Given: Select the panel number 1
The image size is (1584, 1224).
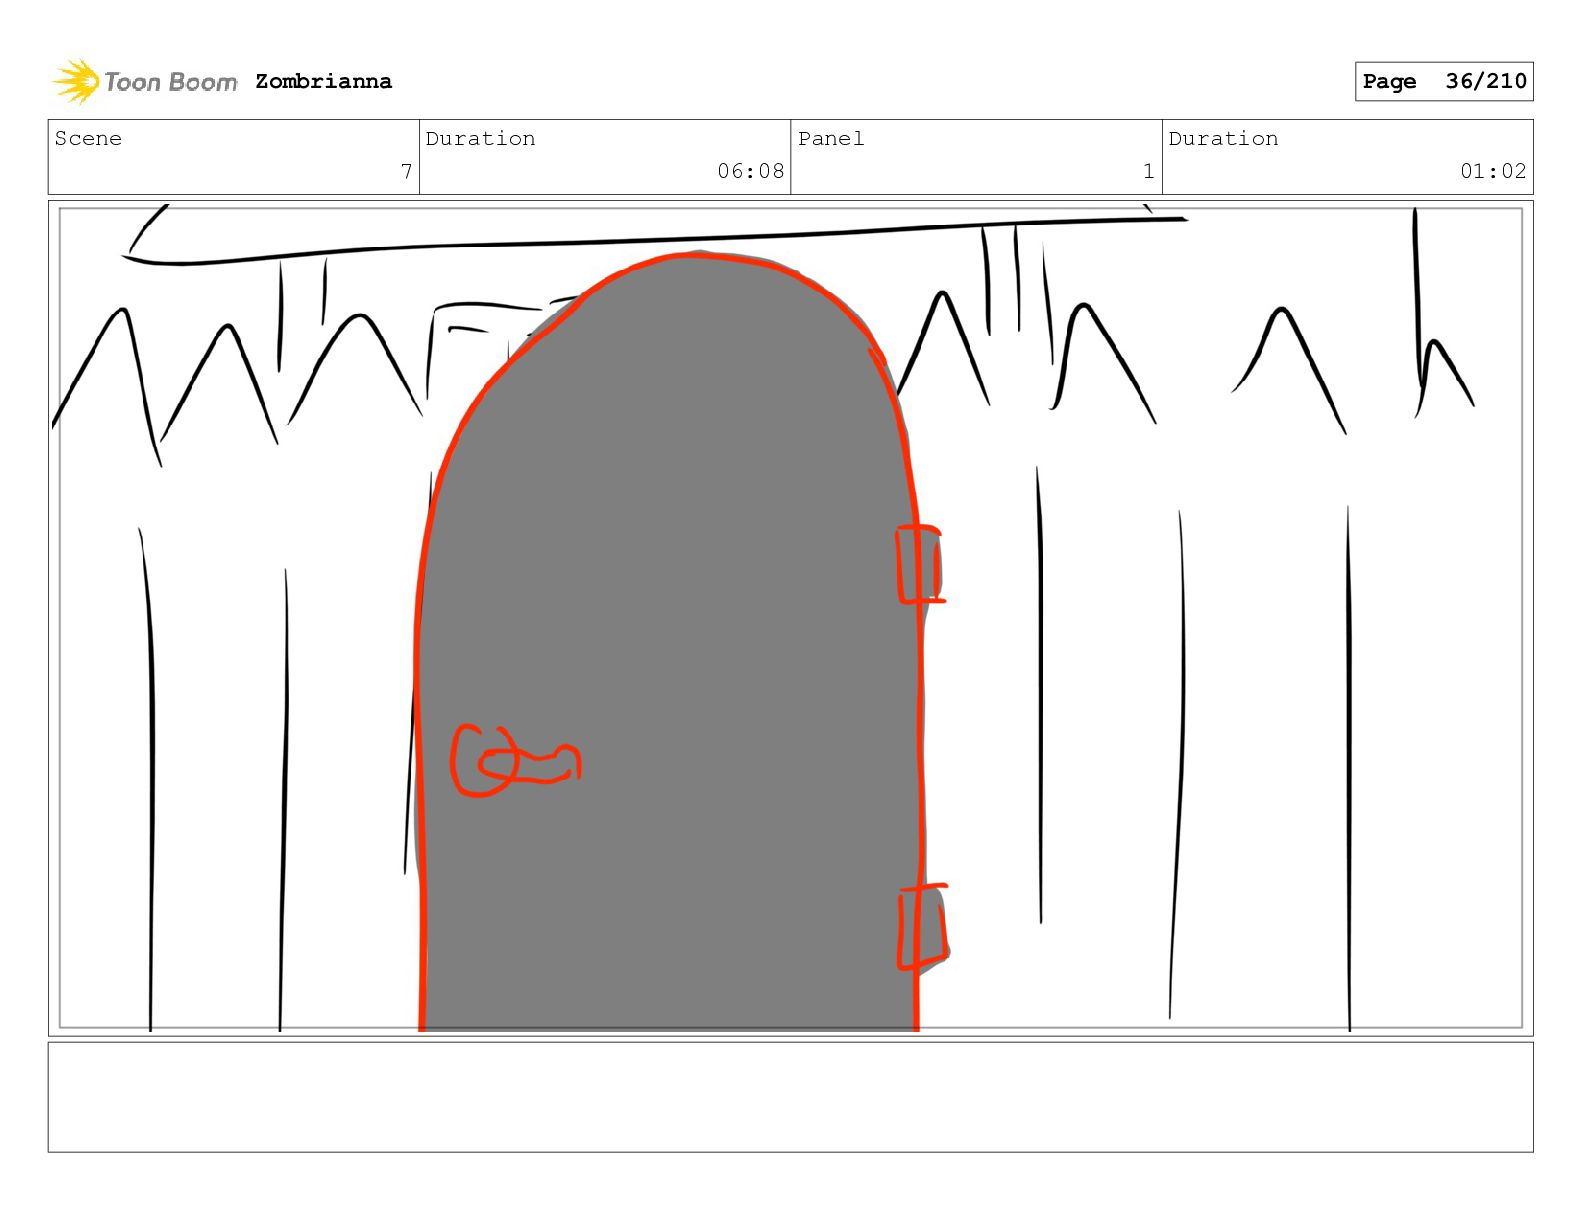Looking at the screenshot, I should [1149, 171].
